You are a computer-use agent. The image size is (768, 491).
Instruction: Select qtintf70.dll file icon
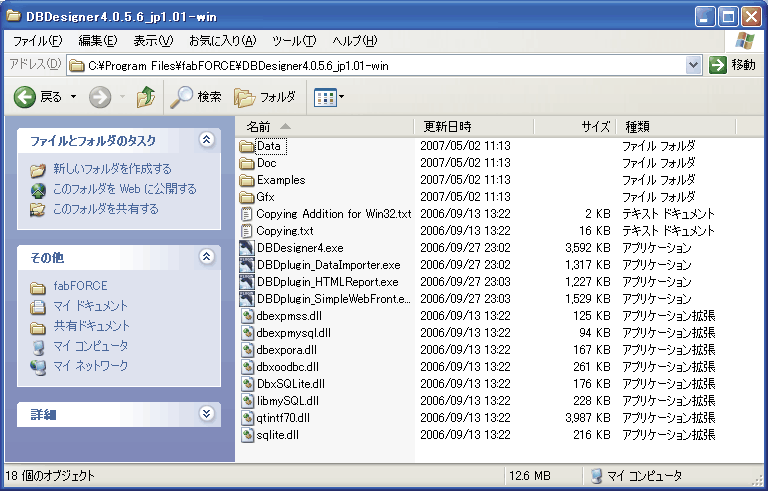[x=248, y=418]
